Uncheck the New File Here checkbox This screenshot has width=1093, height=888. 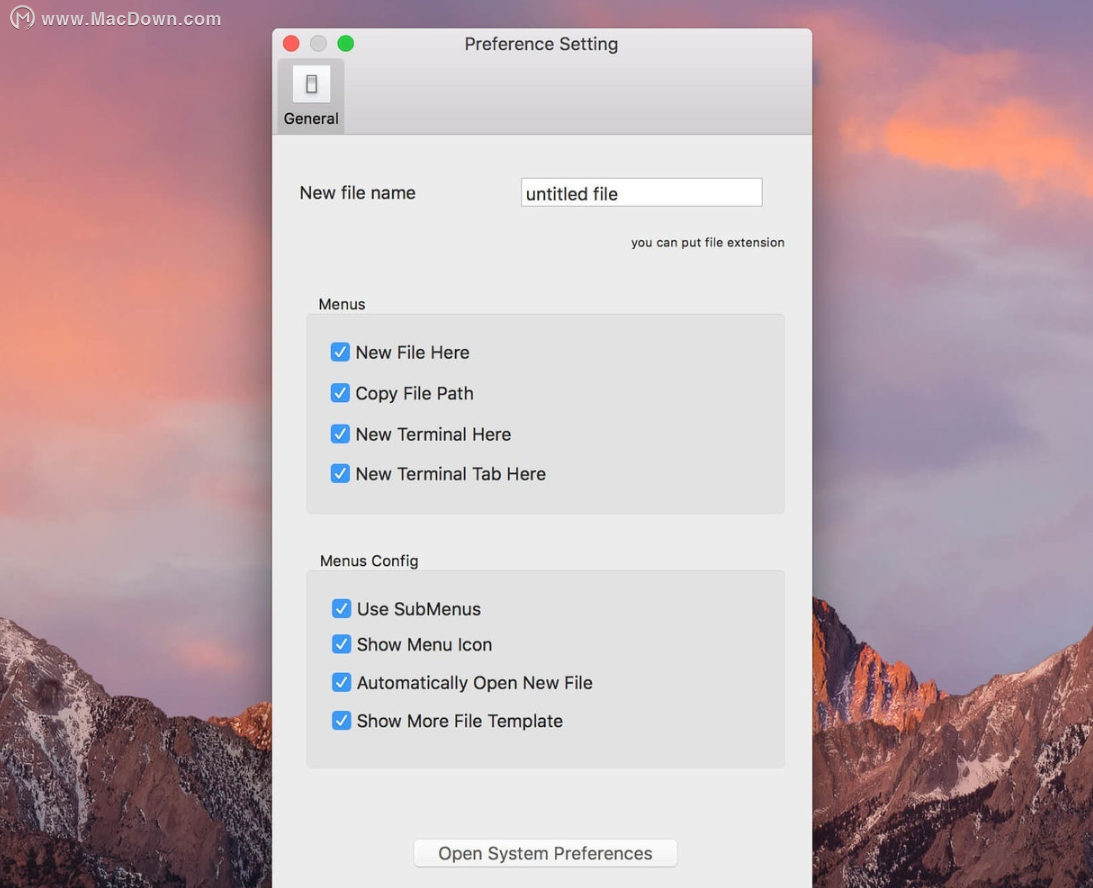tap(340, 352)
